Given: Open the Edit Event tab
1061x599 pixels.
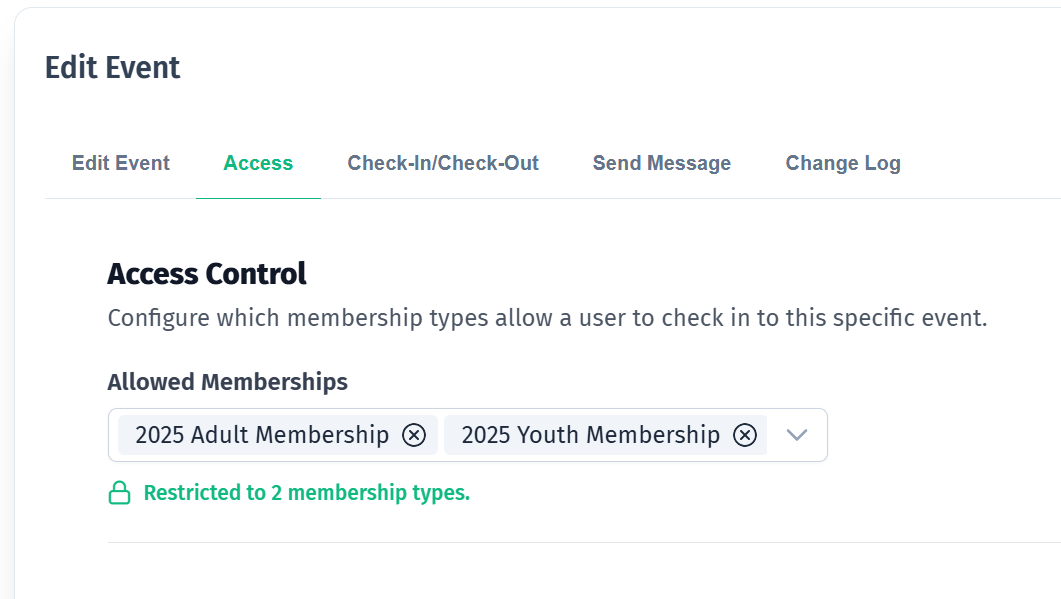Looking at the screenshot, I should pos(121,163).
